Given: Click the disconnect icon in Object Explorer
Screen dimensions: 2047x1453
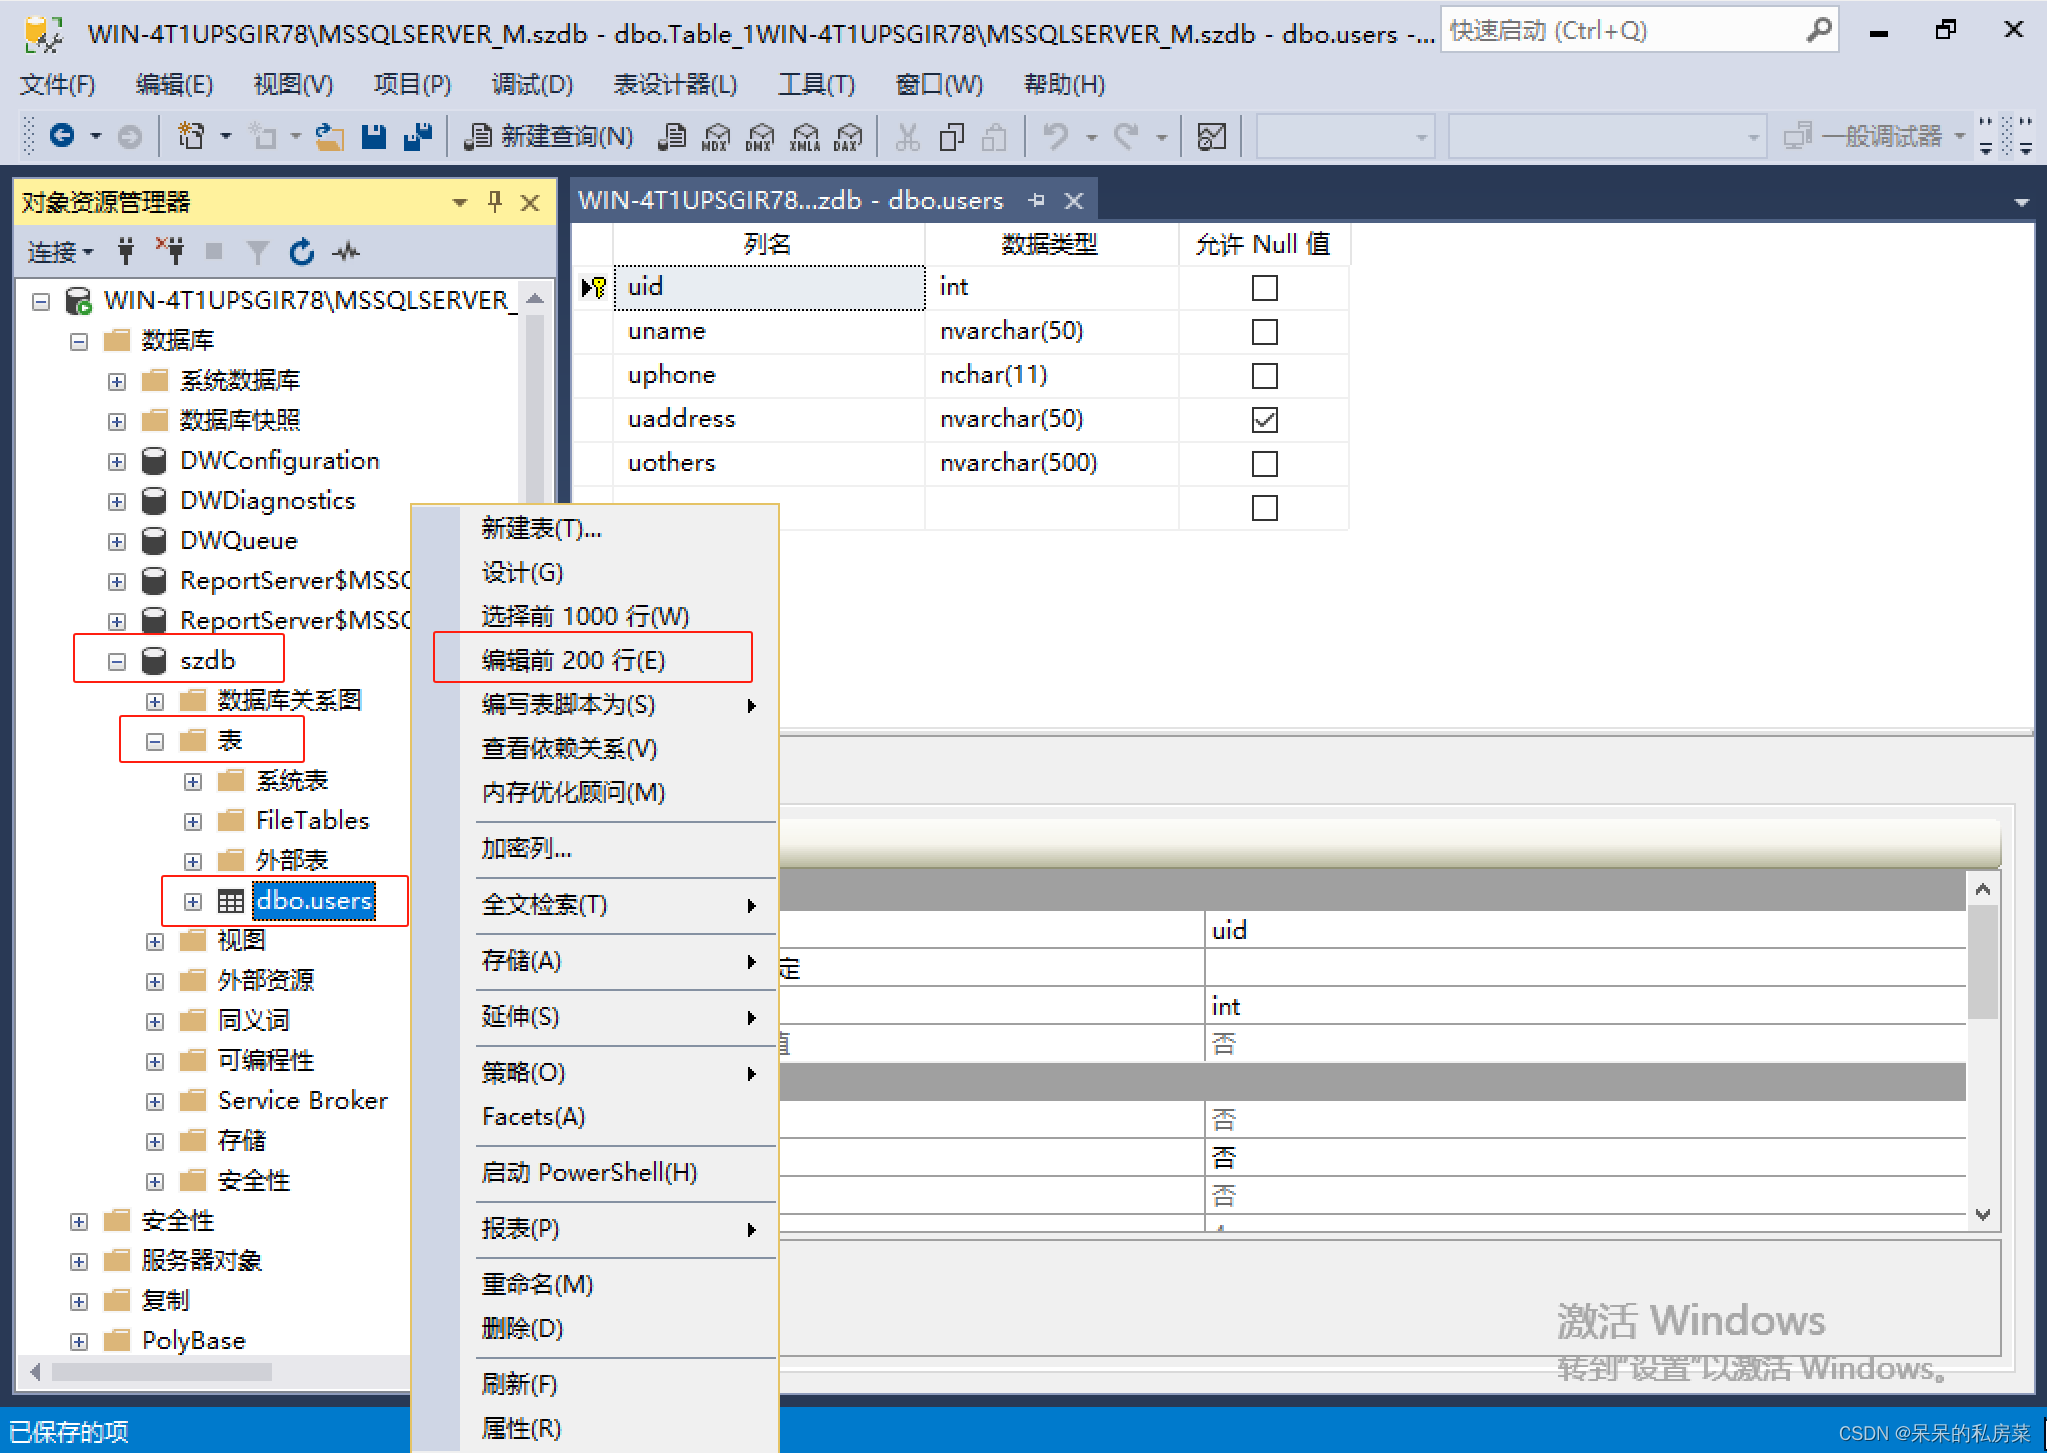Looking at the screenshot, I should click(170, 251).
